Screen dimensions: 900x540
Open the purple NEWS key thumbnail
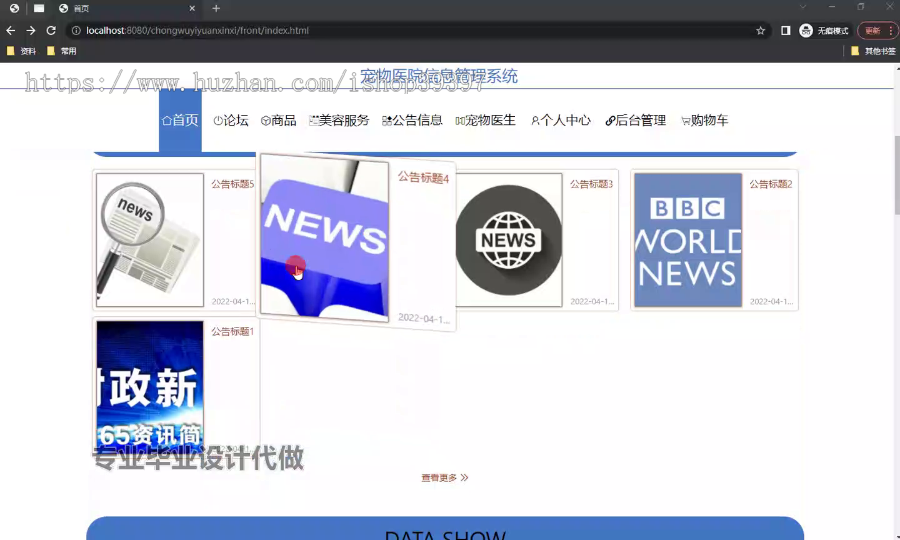tap(324, 237)
